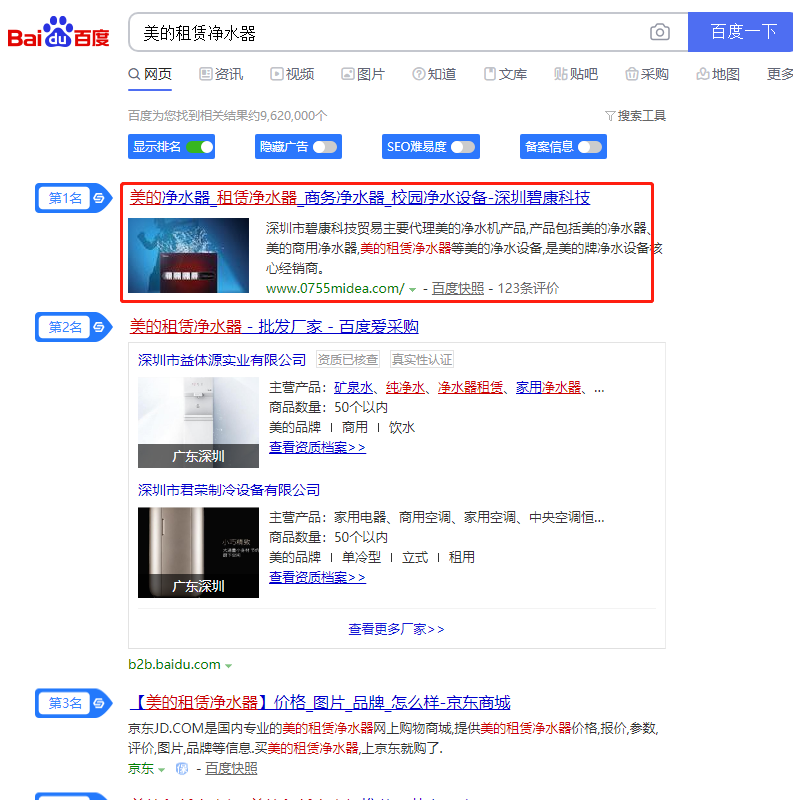Click the verification badge icon beside 京东

(182, 769)
